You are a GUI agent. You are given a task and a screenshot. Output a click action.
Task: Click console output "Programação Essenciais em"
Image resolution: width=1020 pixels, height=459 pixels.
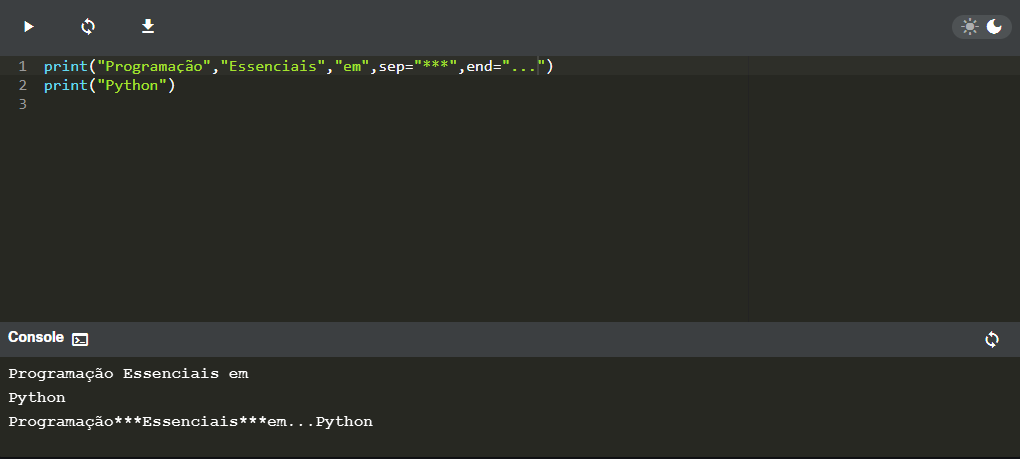[x=128, y=374]
